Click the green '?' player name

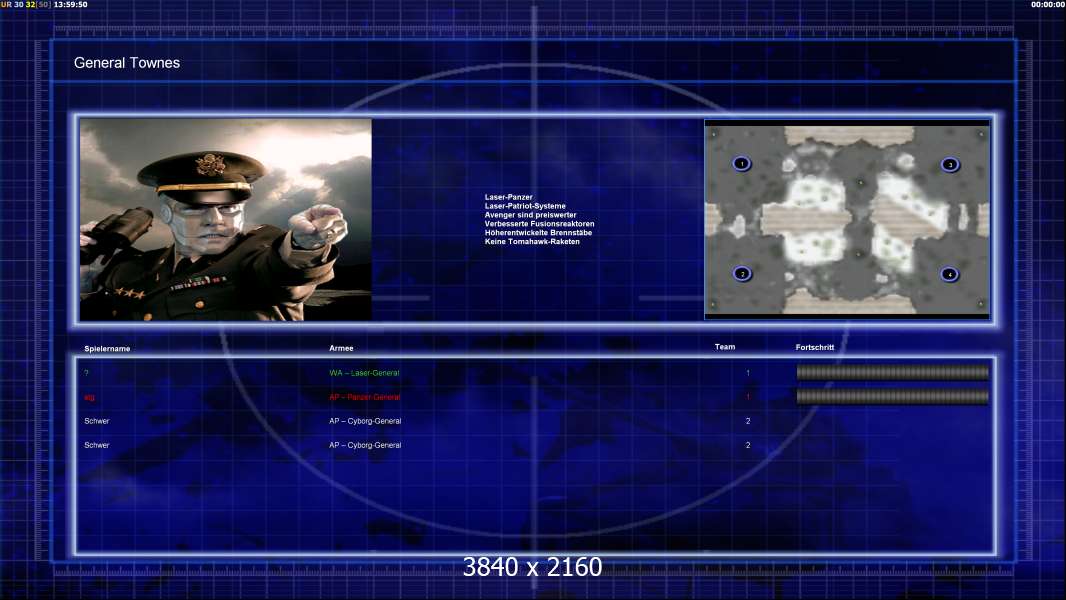click(86, 373)
